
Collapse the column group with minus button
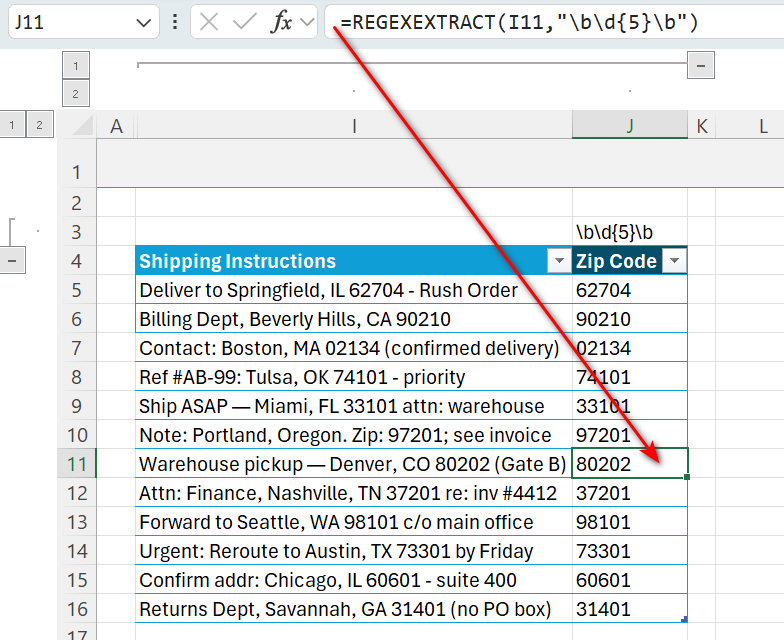pos(701,66)
